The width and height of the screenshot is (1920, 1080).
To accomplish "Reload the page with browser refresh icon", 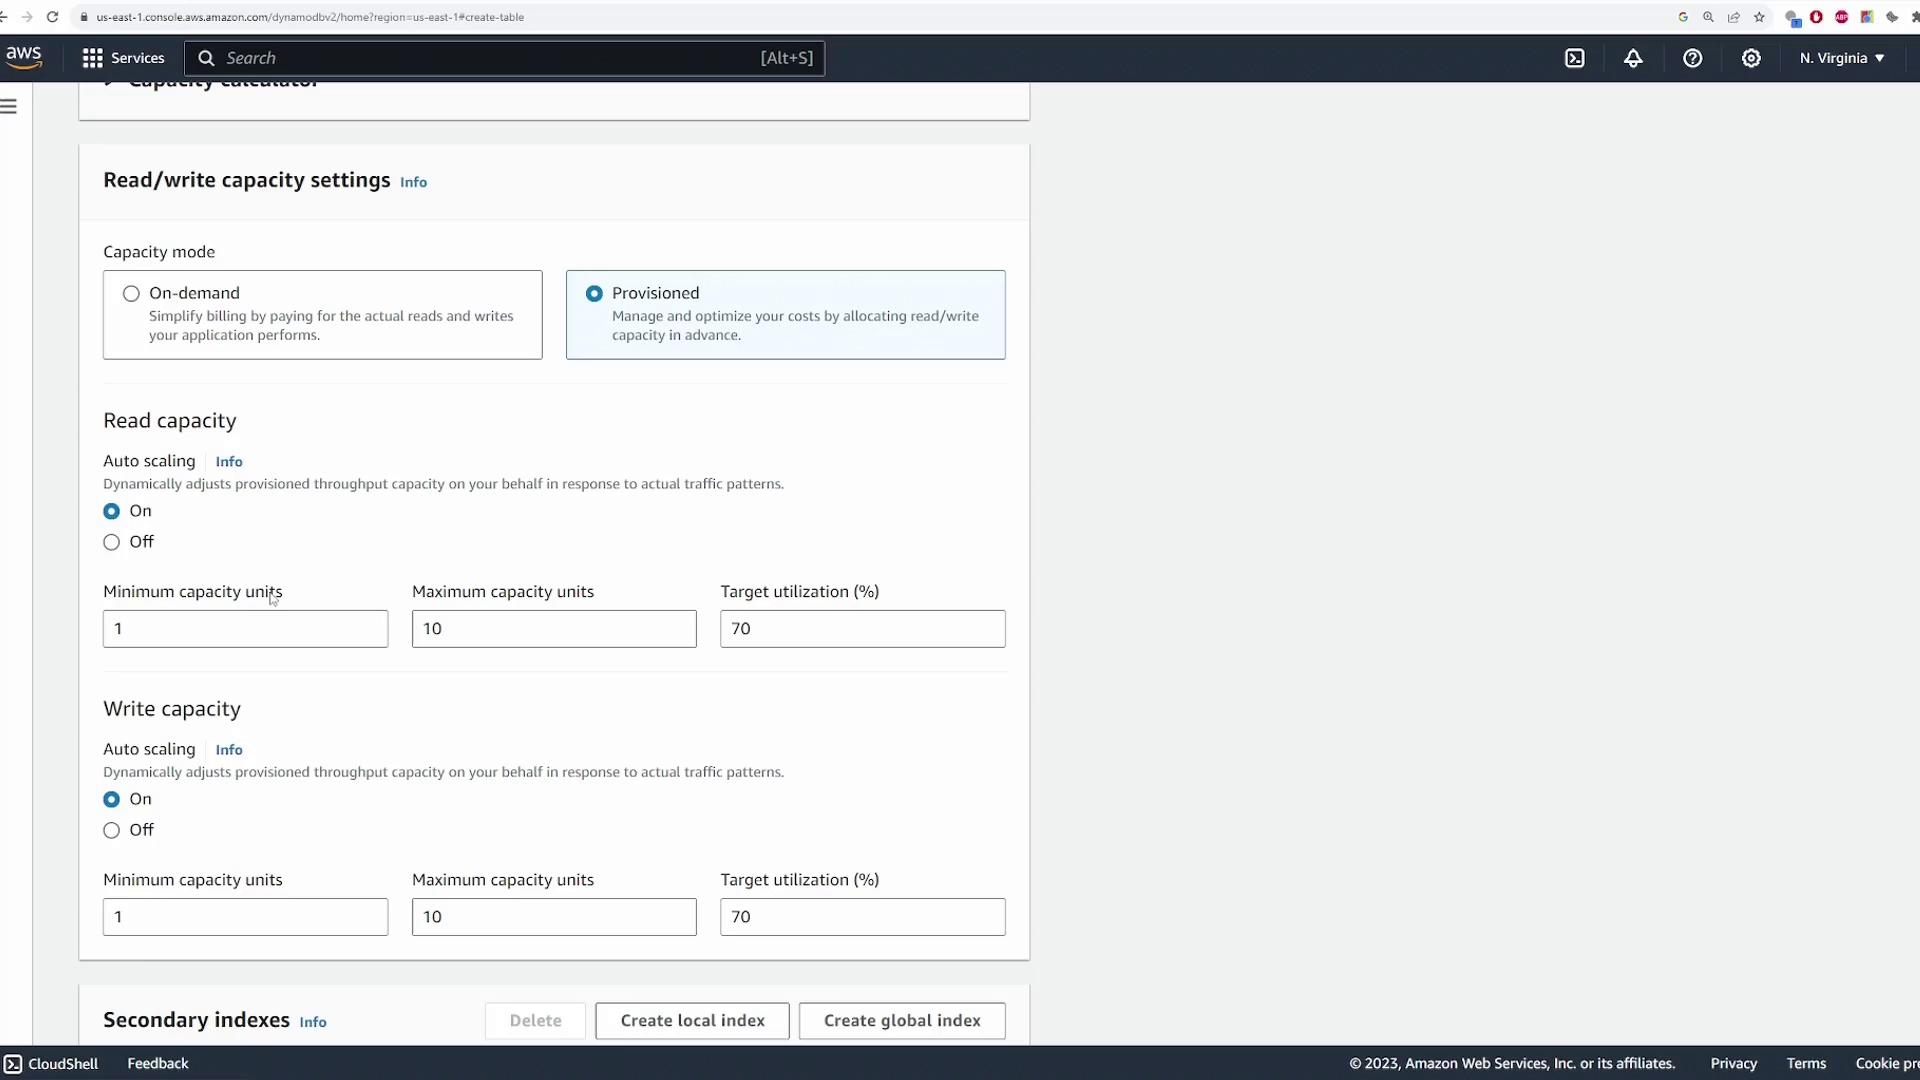I will (52, 17).
